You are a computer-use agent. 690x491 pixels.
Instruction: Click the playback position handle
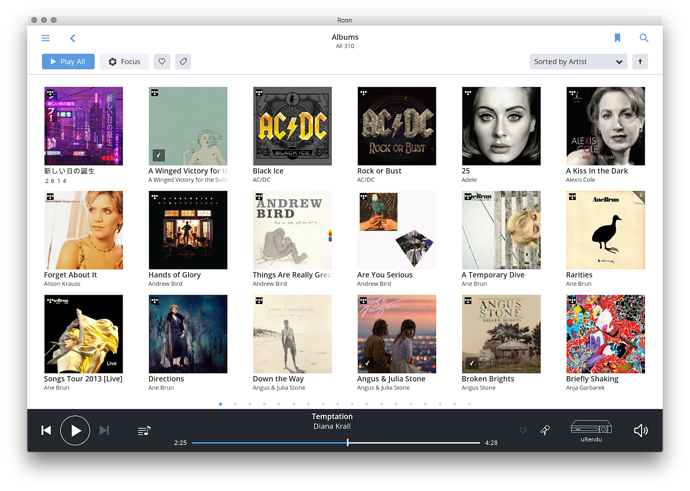tap(348, 443)
